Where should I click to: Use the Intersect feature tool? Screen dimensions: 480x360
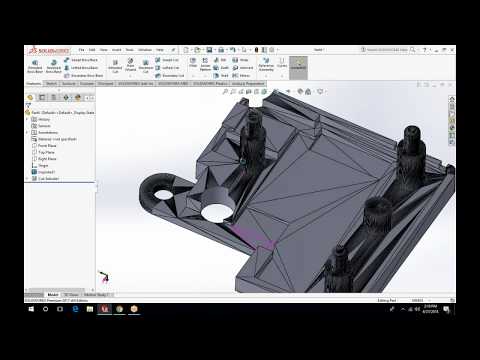click(243, 68)
